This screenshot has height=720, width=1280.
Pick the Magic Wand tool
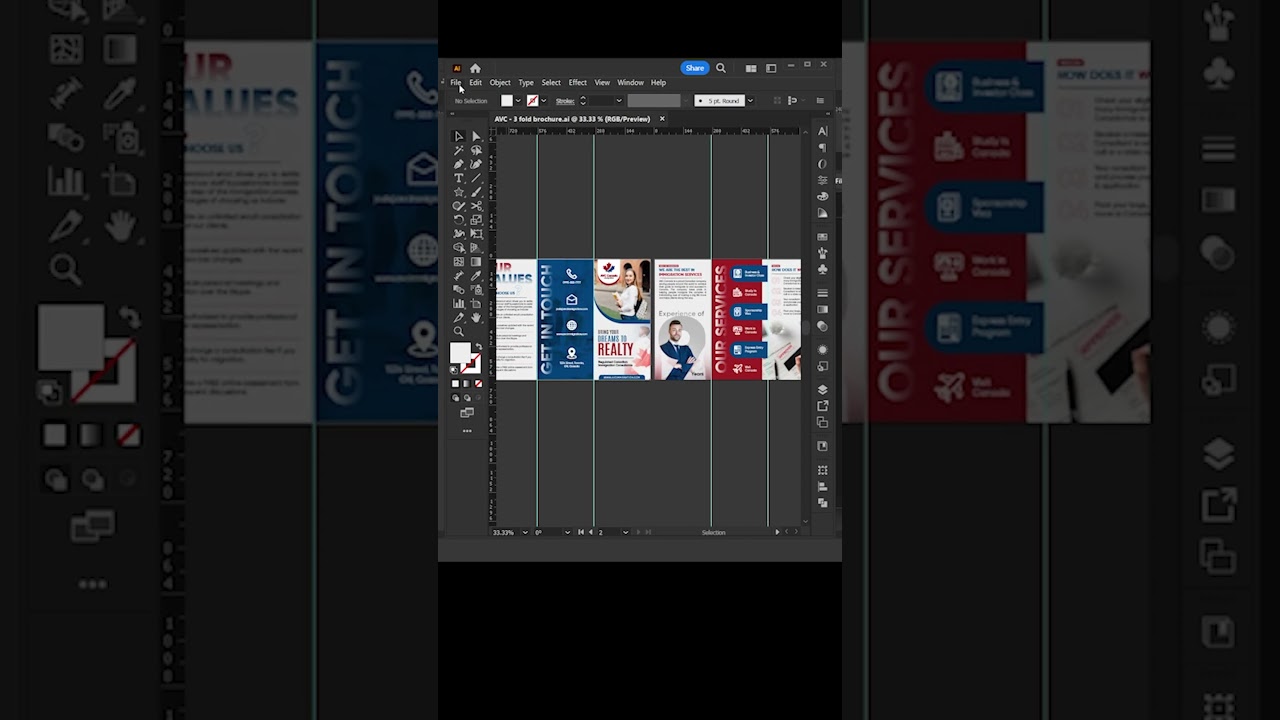(x=459, y=150)
